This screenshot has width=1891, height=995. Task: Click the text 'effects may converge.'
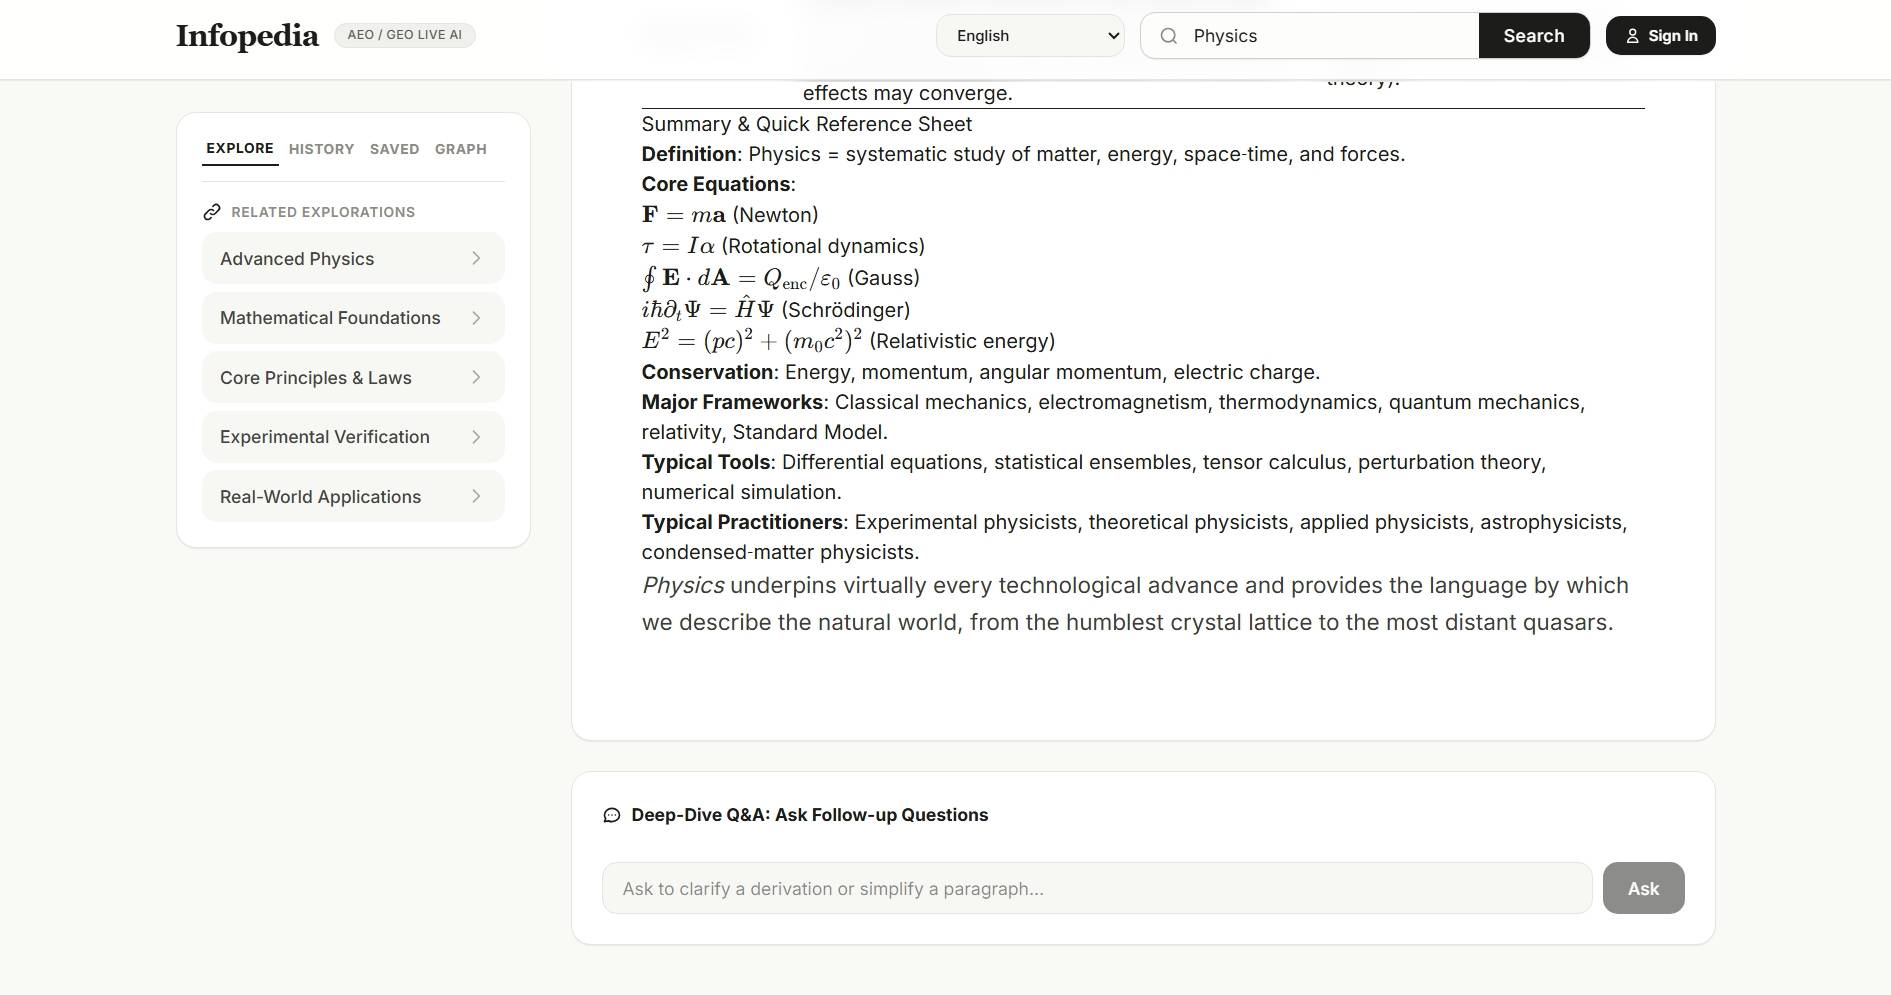908,93
